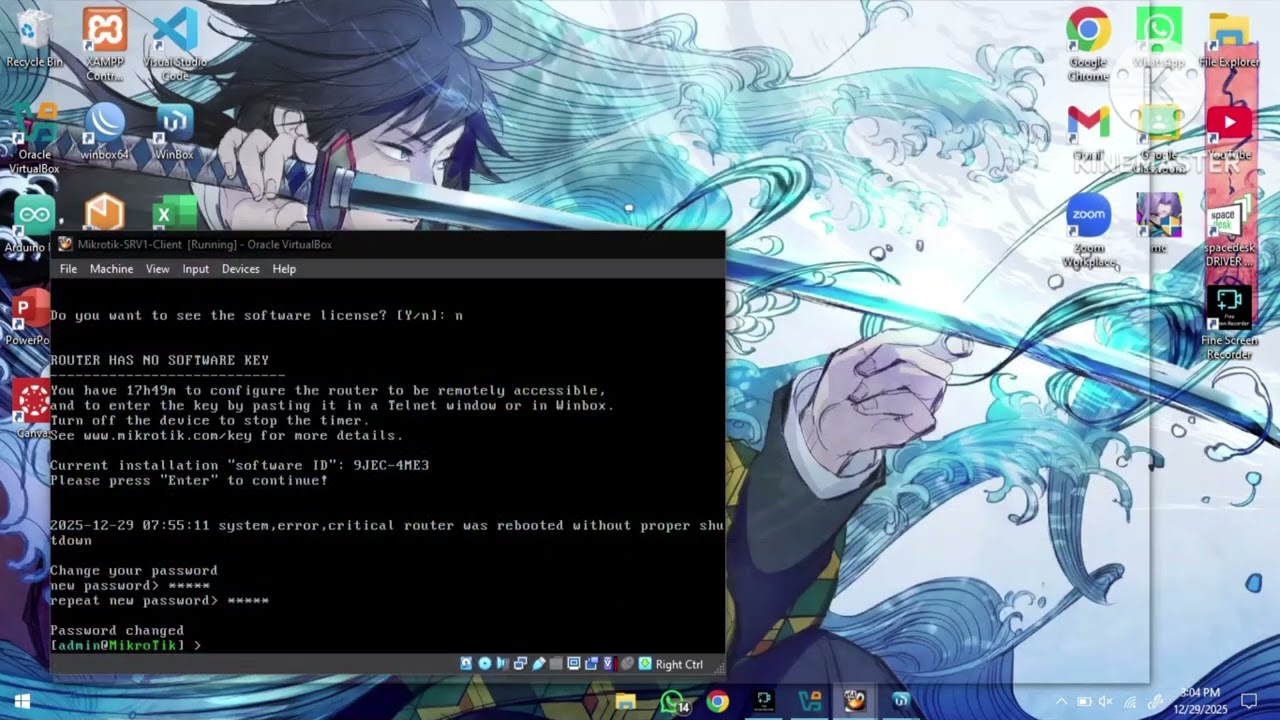Open the network adapter indicator in VirtualBox status bar
Image resolution: width=1280 pixels, height=720 pixels.
(x=521, y=664)
